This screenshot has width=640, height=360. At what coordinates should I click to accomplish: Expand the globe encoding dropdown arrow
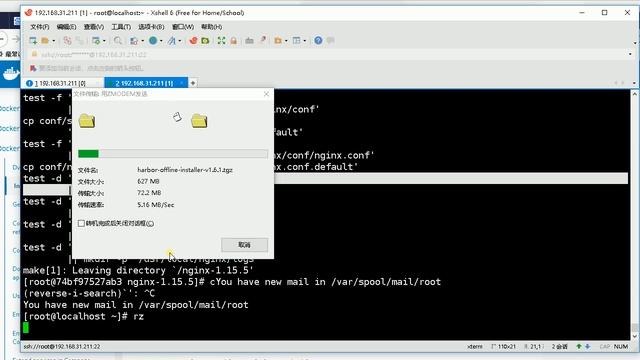(x=161, y=41)
